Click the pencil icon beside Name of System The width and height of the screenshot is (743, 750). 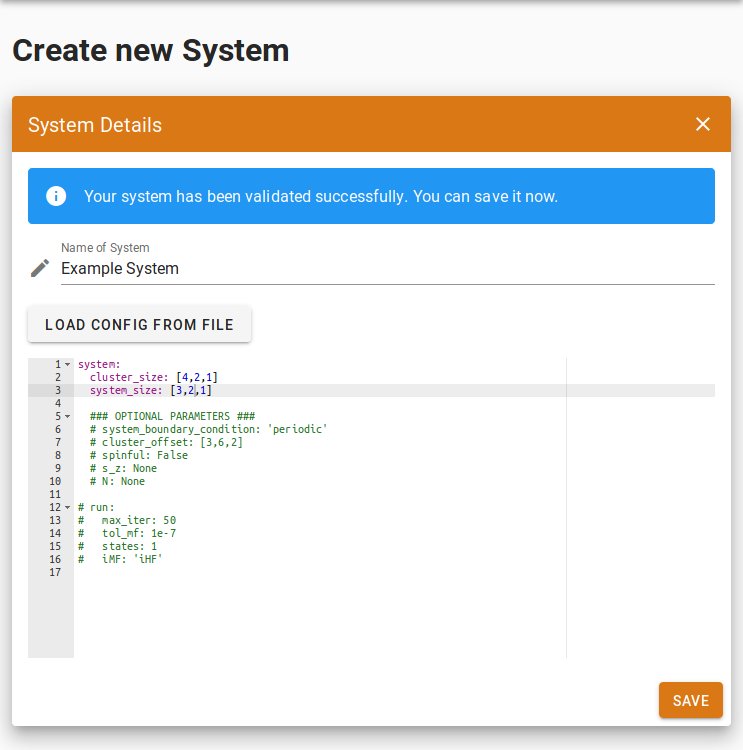tap(40, 268)
